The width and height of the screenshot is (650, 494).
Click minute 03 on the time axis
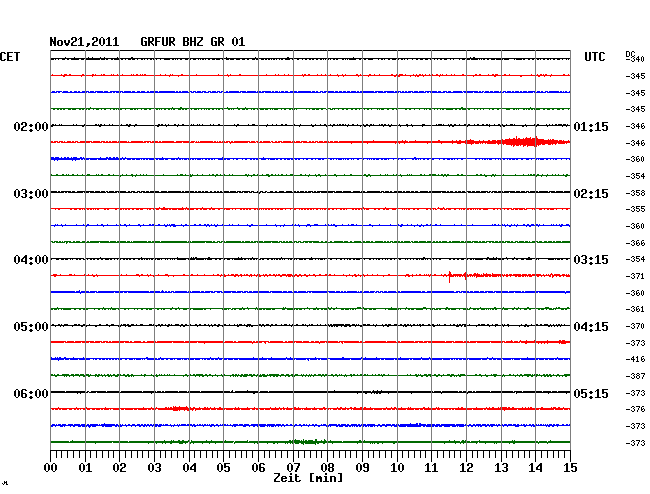154,468
